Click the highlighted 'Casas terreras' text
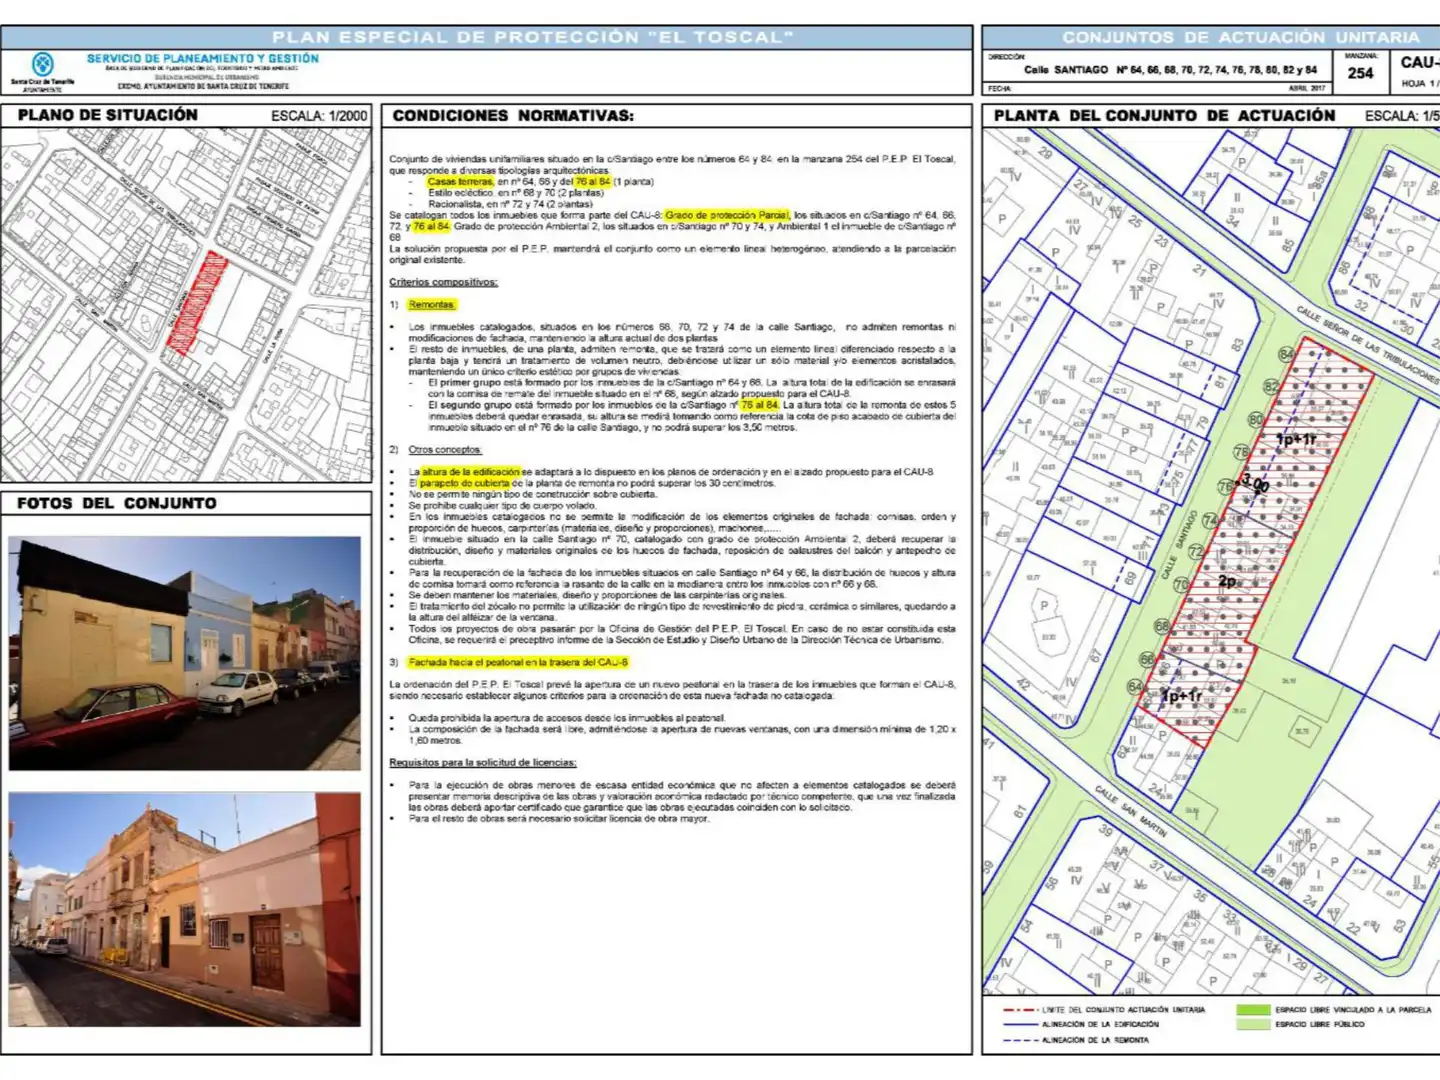Image resolution: width=1440 pixels, height=1080 pixels. (460, 182)
